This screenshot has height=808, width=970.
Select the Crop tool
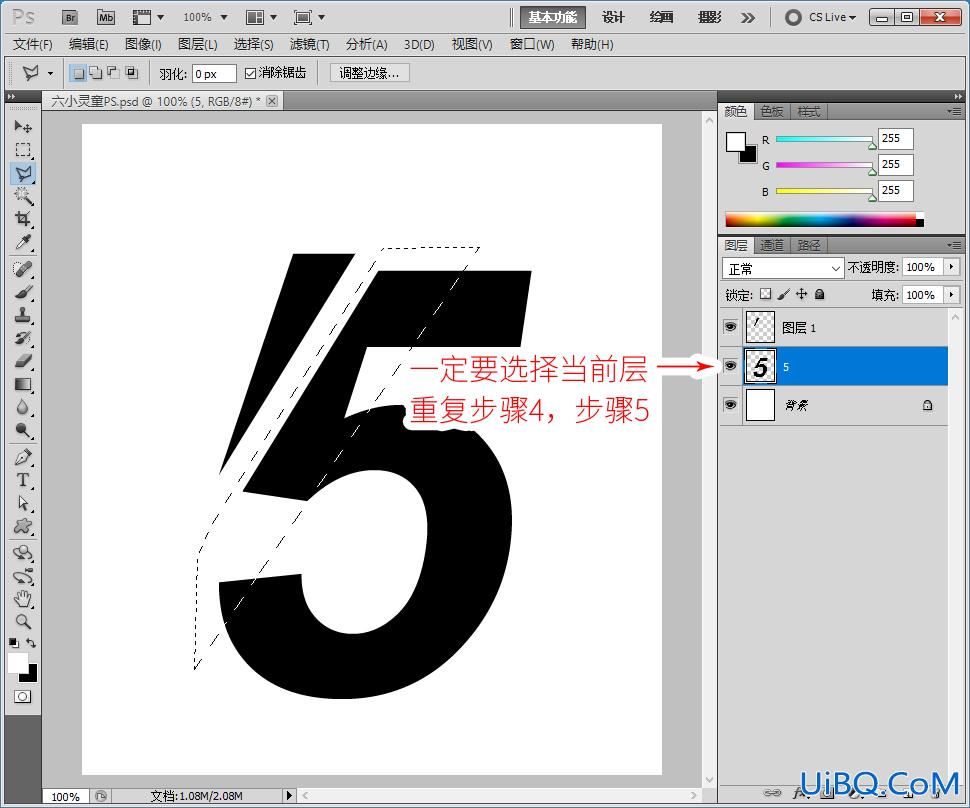[x=23, y=219]
